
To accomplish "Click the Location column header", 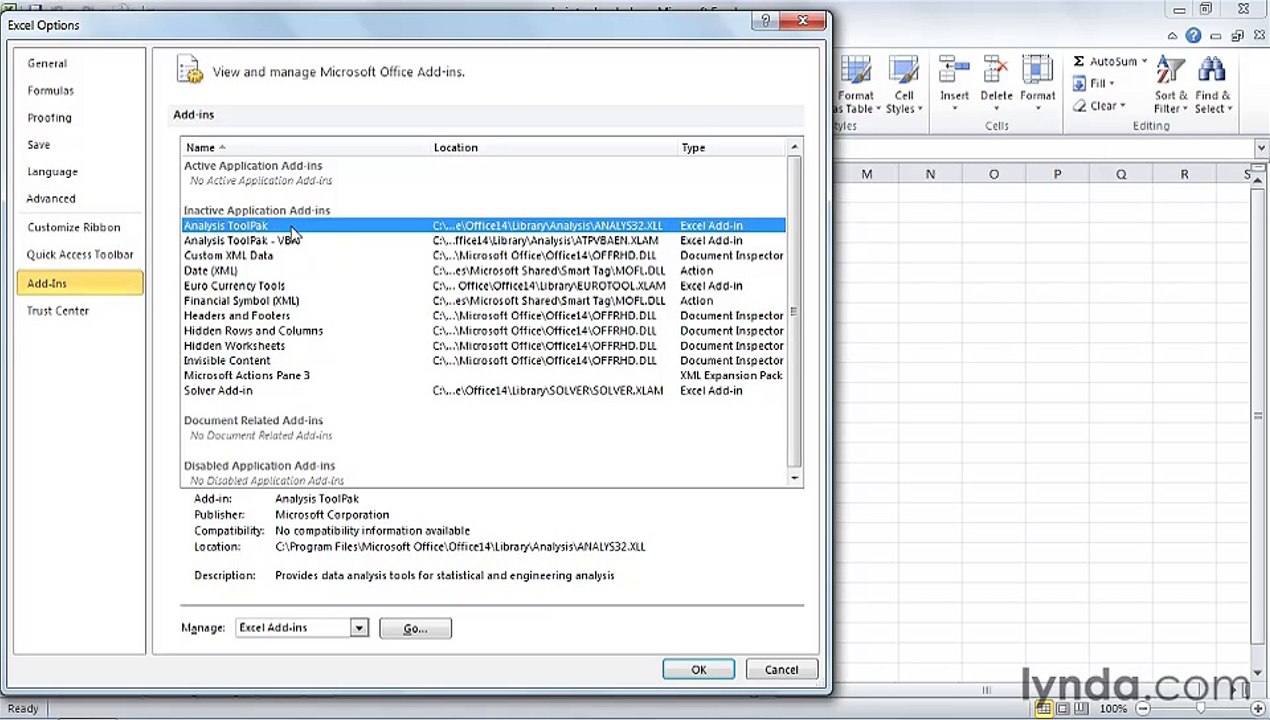I will (554, 147).
